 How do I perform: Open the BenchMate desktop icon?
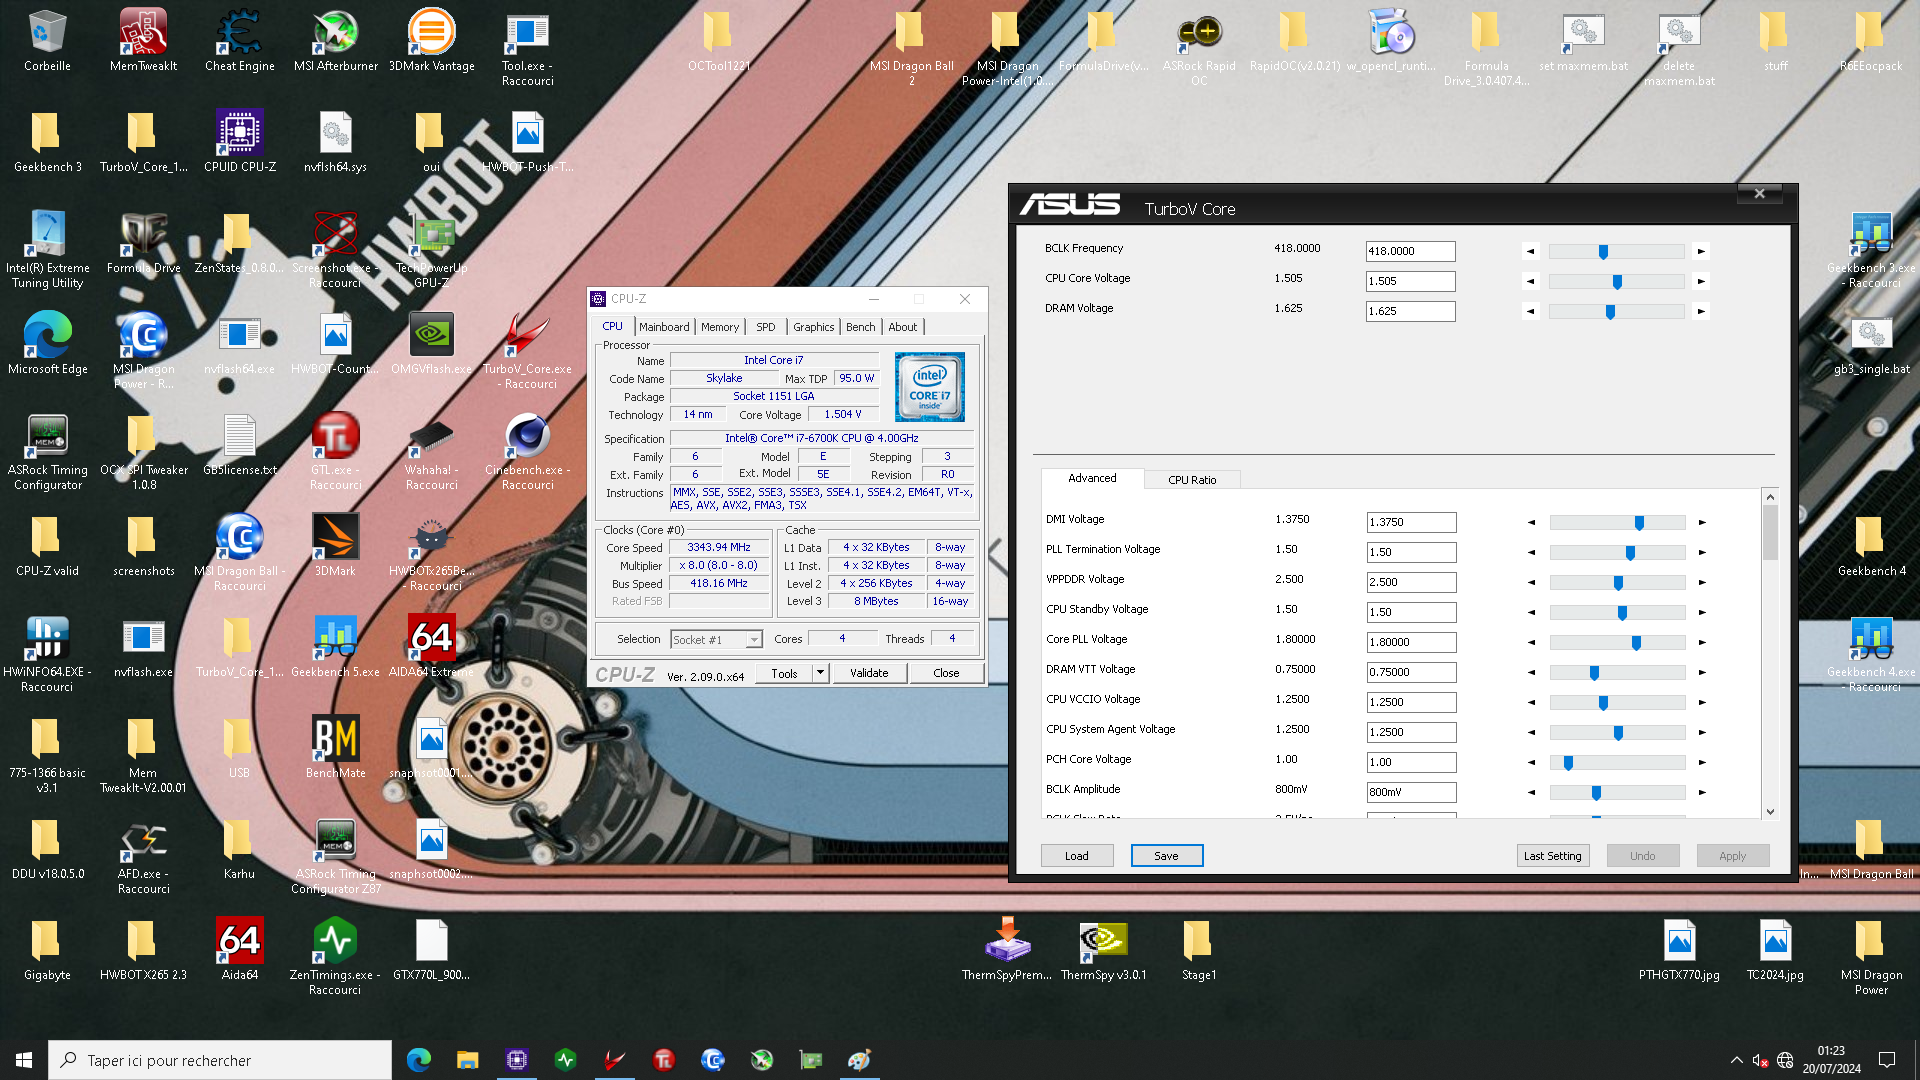tap(335, 747)
